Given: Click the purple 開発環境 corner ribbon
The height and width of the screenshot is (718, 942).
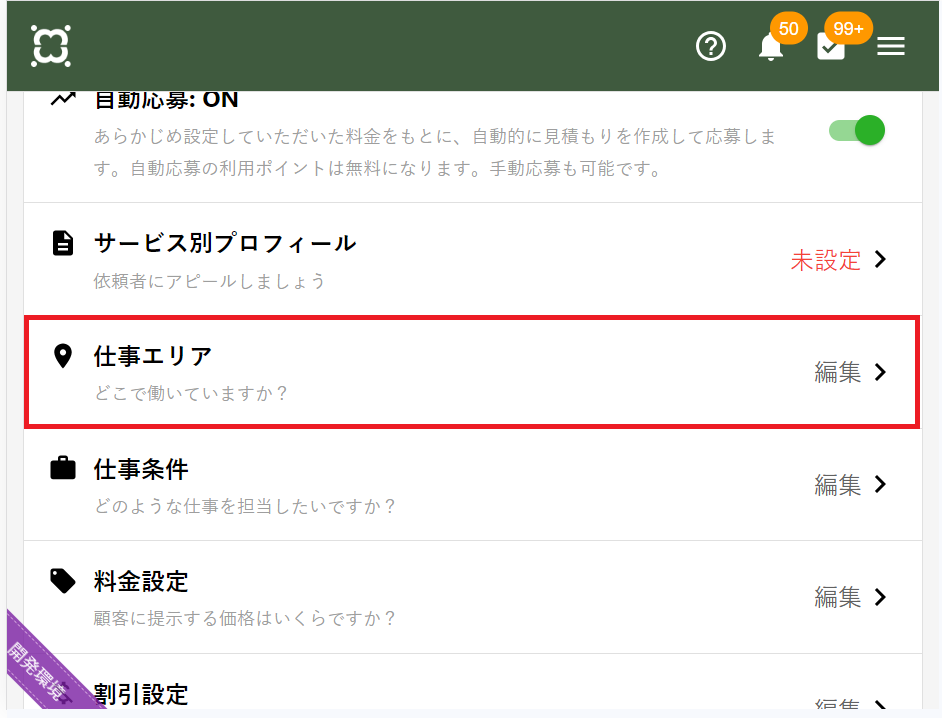Looking at the screenshot, I should pos(40,670).
